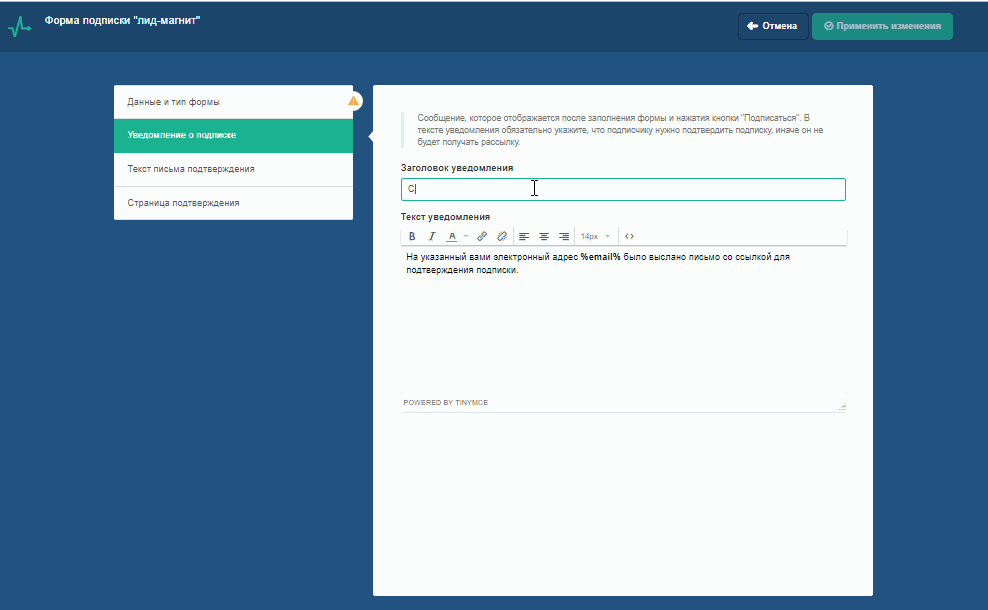Remove link with the unlink icon
Viewport: 988px width, 610px height.
[x=502, y=236]
